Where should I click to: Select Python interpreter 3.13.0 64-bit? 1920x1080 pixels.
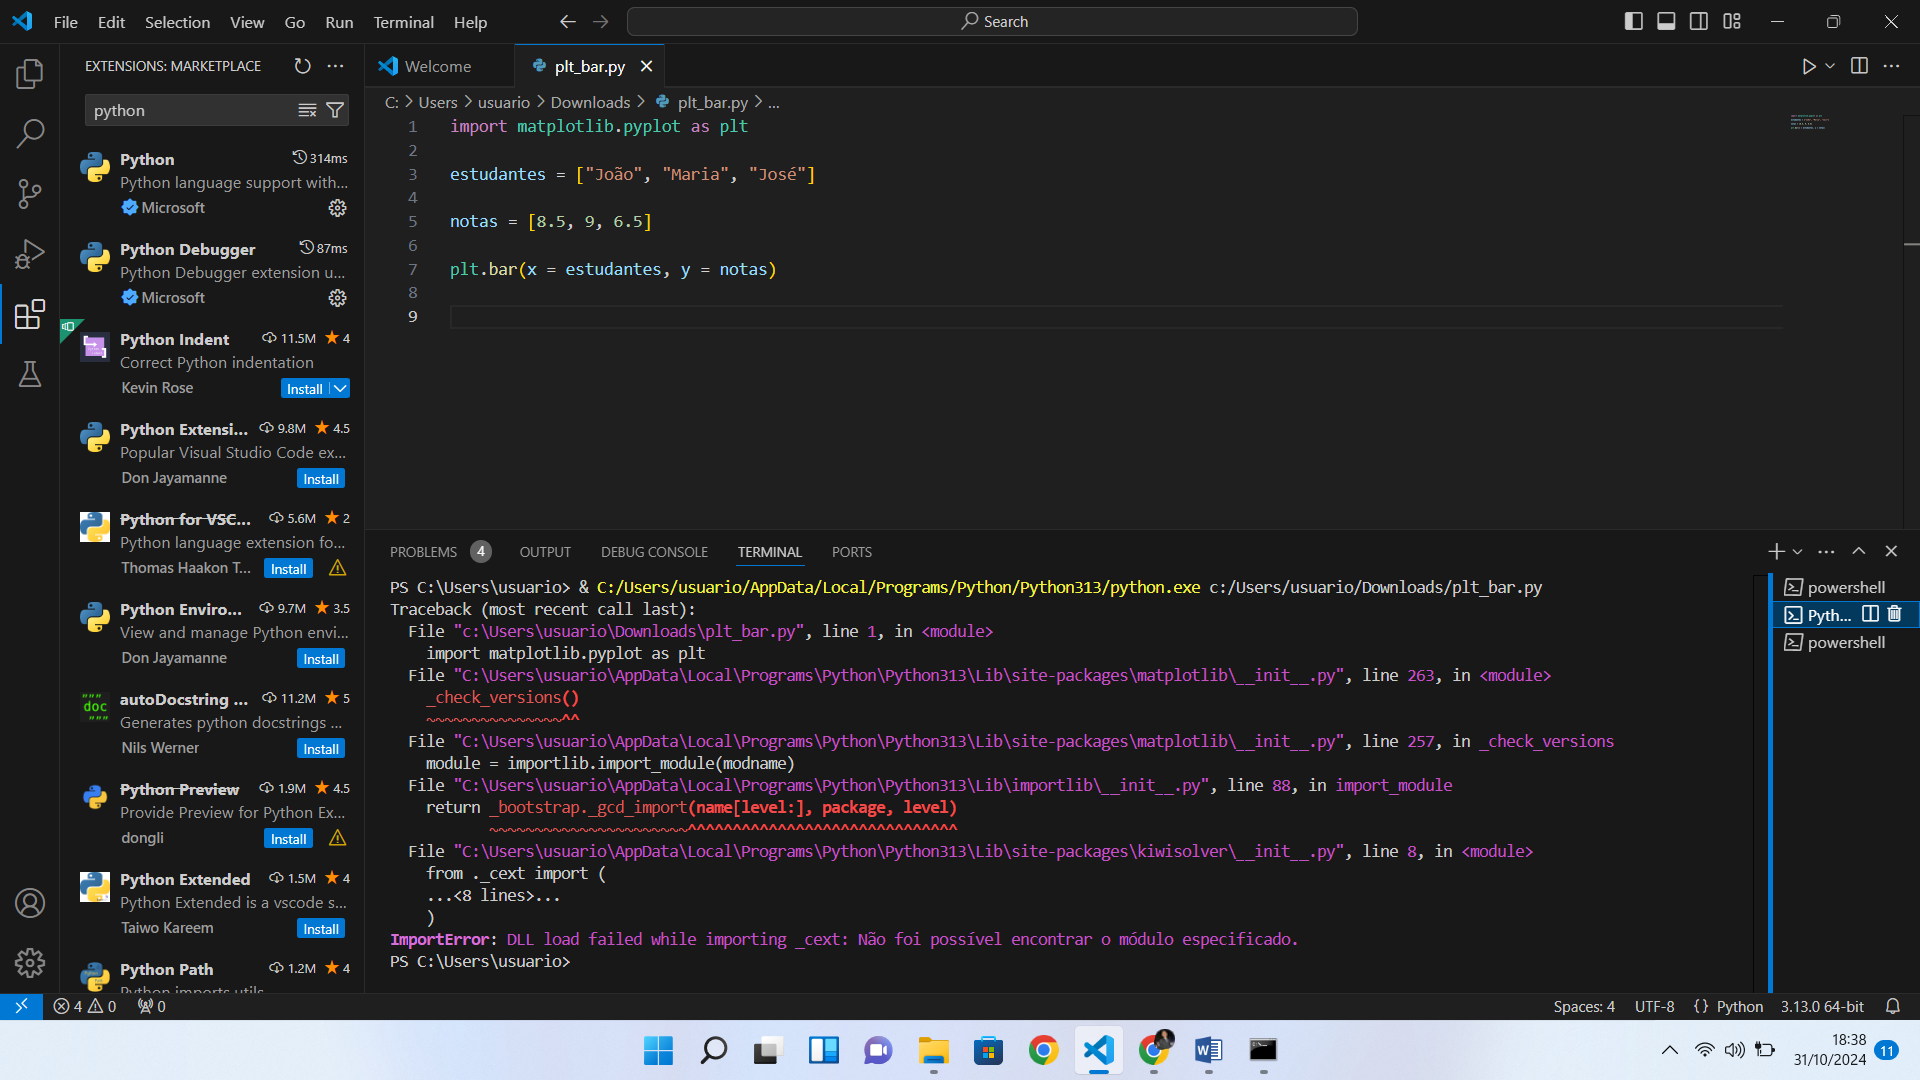click(x=1822, y=1006)
